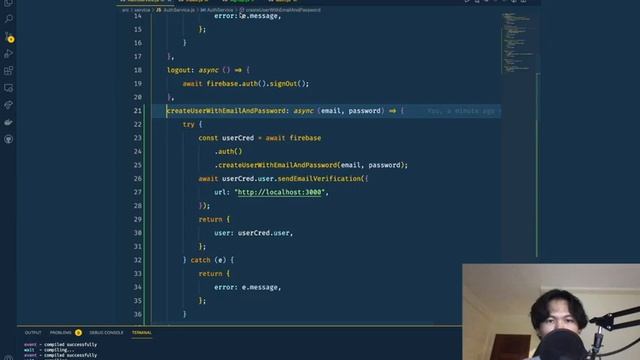Click the yellow Problems count badge

(78, 333)
